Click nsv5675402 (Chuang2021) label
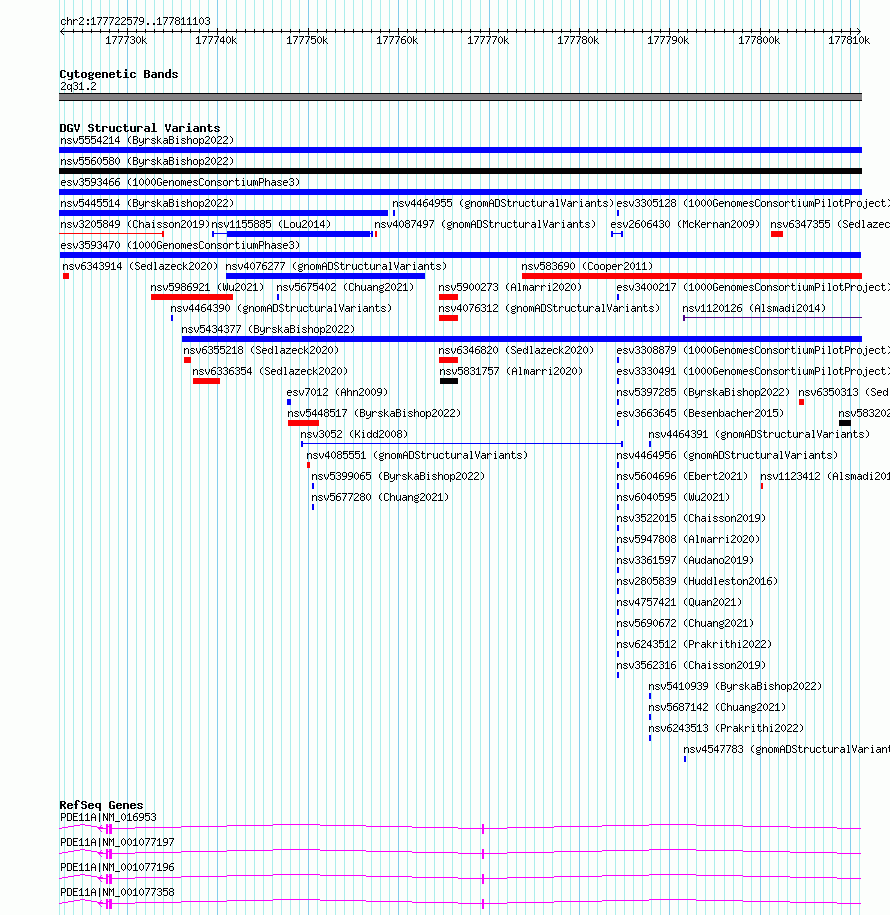Image resolution: width=890 pixels, height=915 pixels. coord(345,288)
